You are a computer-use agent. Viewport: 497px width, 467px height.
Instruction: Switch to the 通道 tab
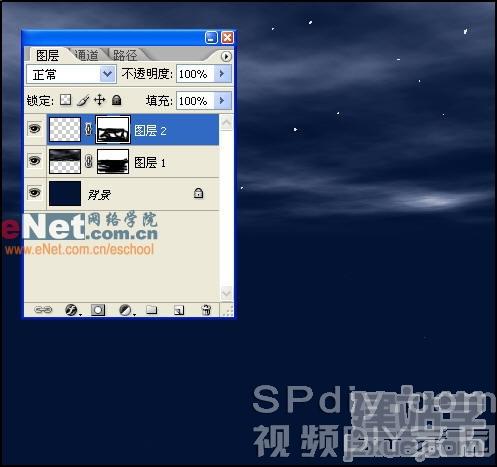point(86,55)
